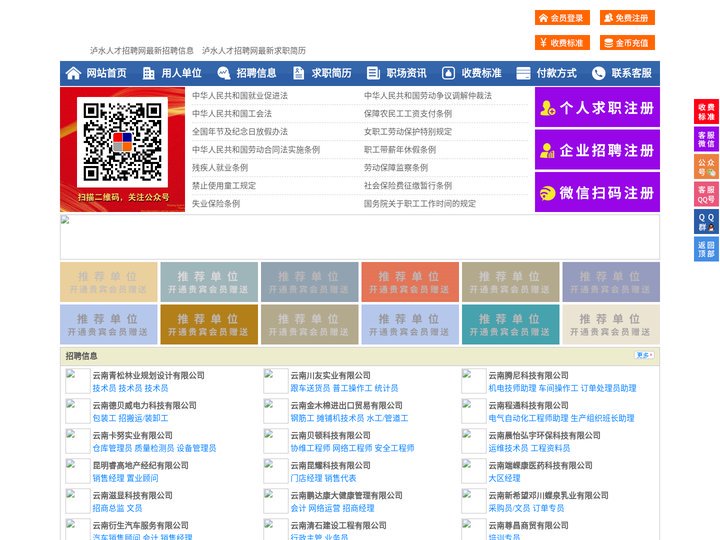This screenshot has width=720, height=540.
Task: Click the 公众号 floating sidebar button
Action: point(706,167)
